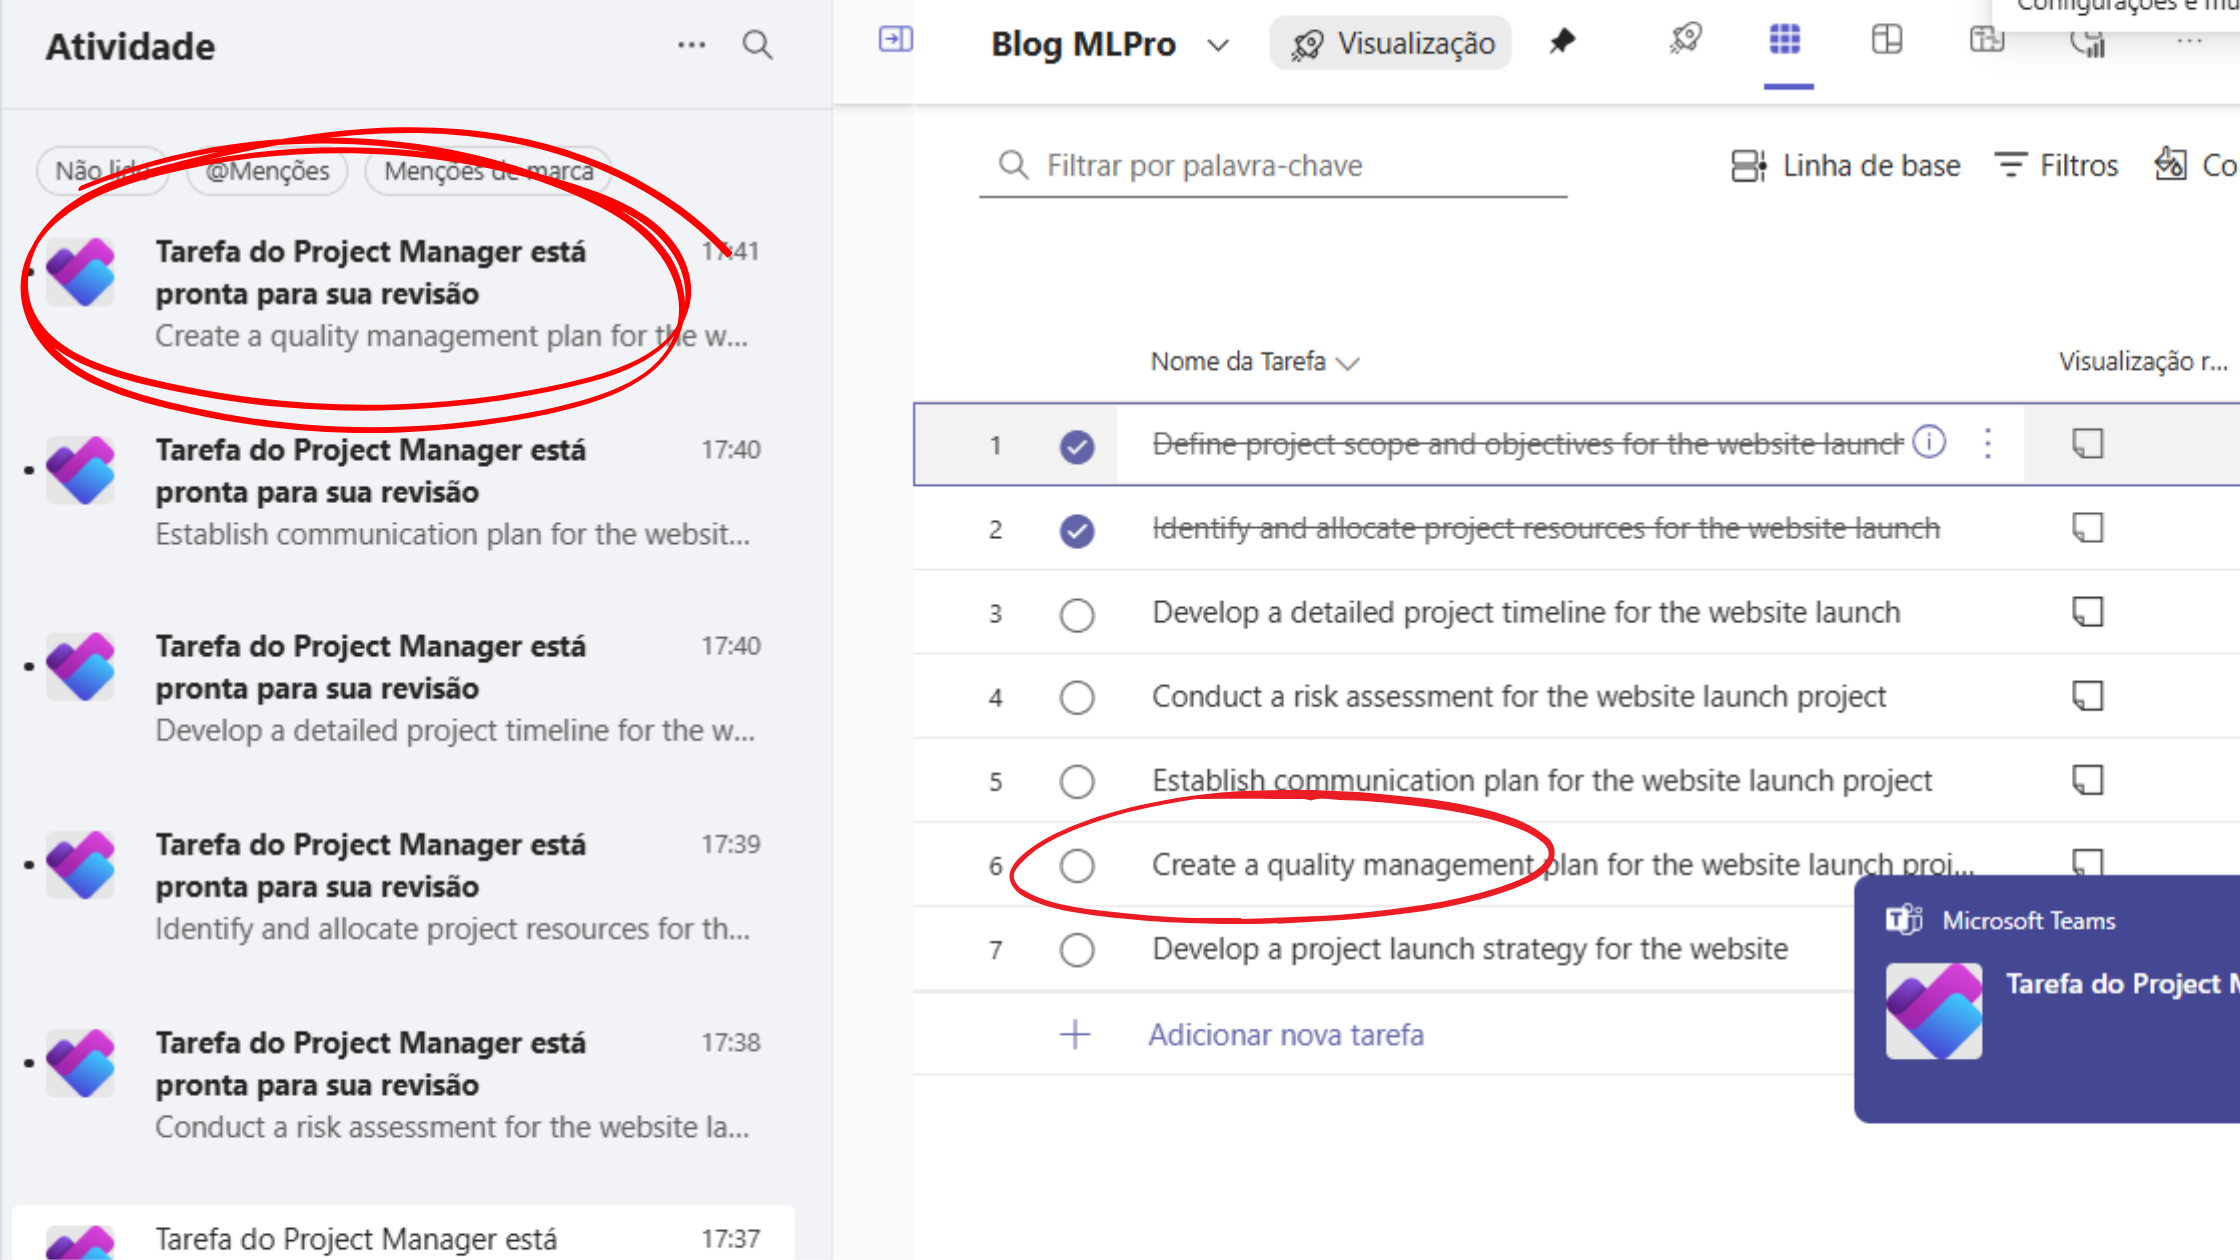
Task: Open quick view for task row 1
Action: [2088, 443]
